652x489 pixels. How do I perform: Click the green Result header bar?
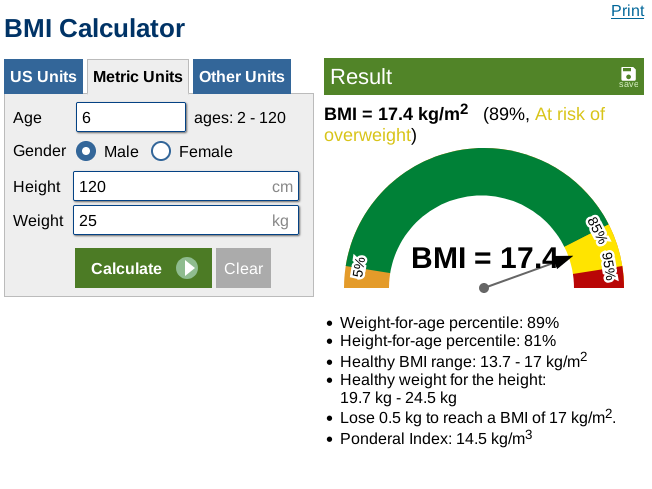(470, 77)
